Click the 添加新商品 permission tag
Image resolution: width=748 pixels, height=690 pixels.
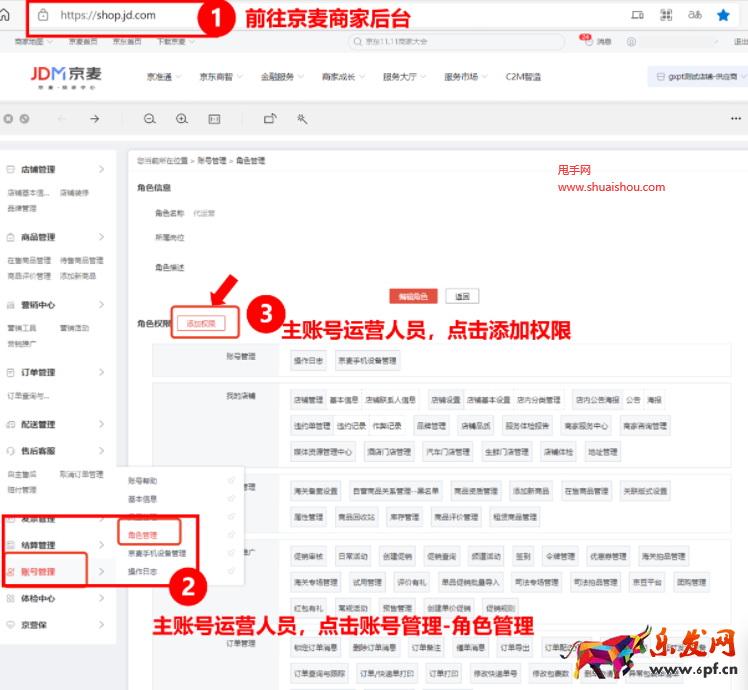(x=531, y=491)
